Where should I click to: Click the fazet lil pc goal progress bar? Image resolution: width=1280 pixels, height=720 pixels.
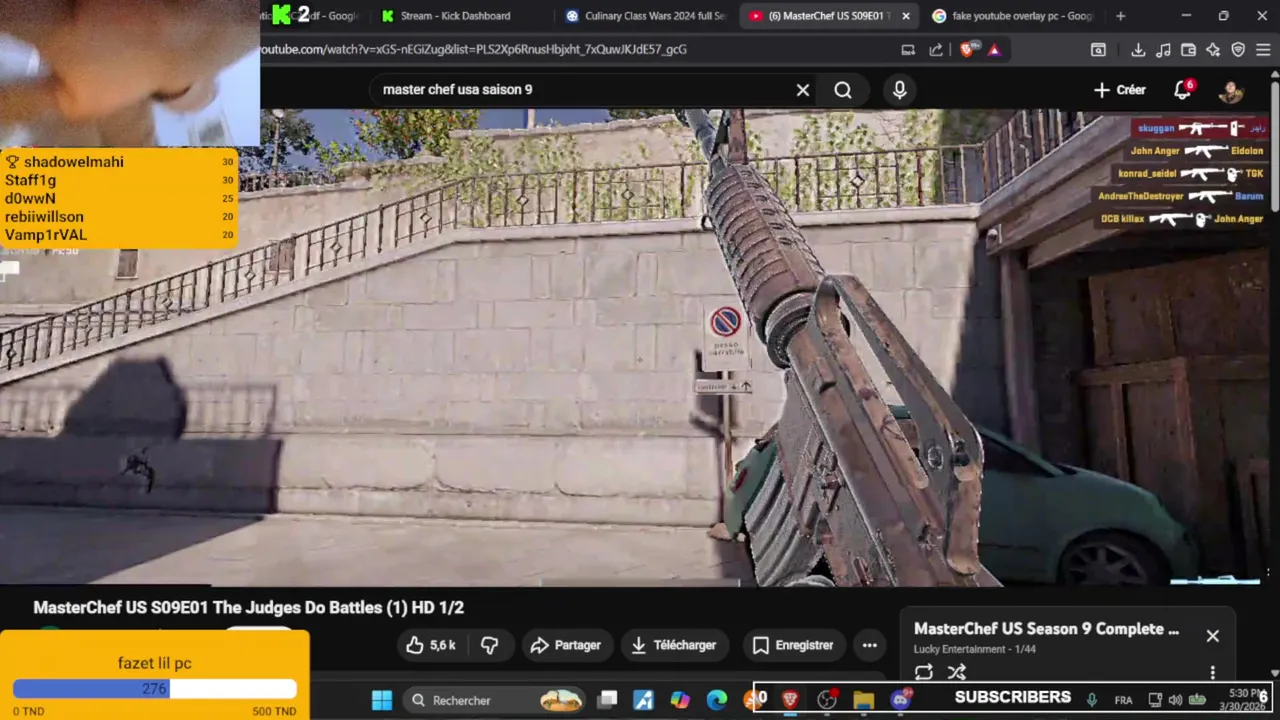click(155, 689)
